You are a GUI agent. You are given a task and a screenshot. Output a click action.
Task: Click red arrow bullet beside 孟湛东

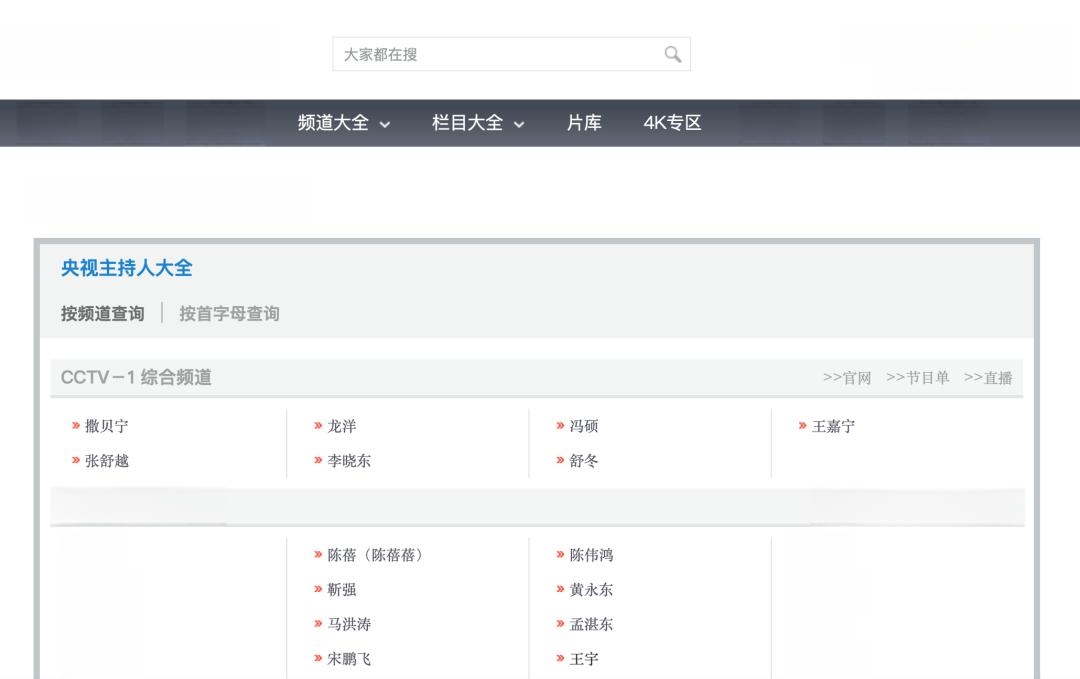(561, 623)
